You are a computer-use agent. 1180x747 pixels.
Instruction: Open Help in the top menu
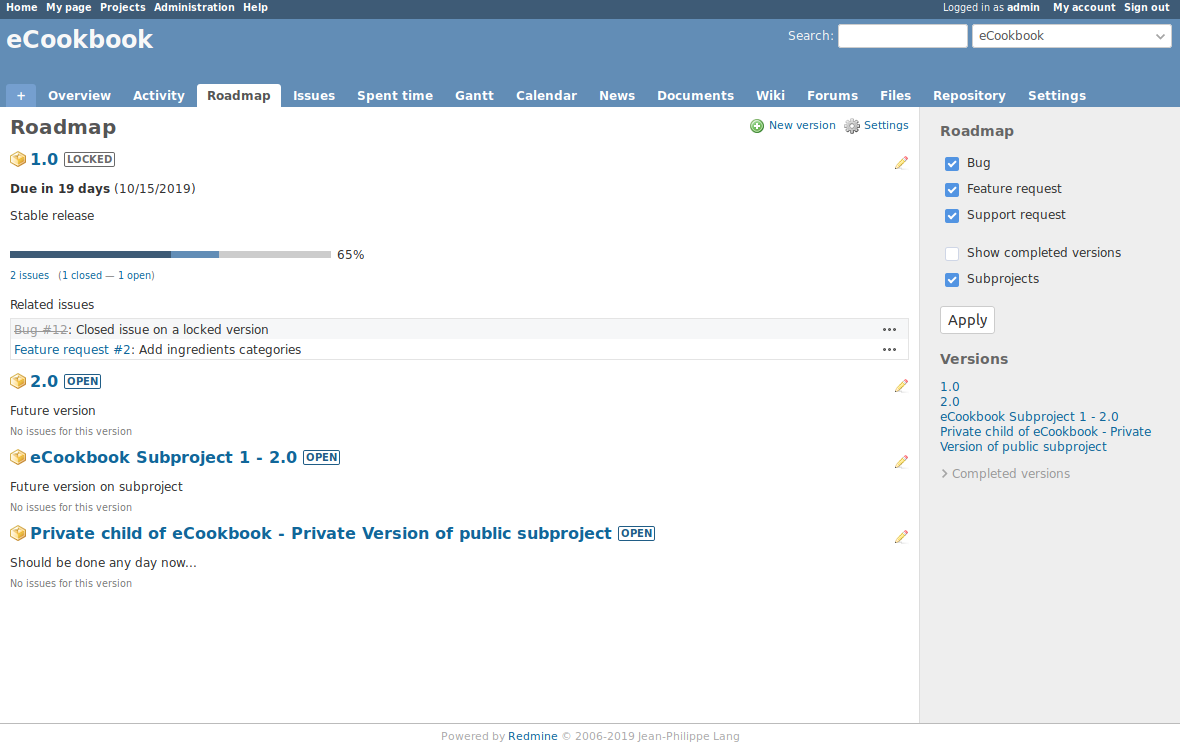click(255, 8)
